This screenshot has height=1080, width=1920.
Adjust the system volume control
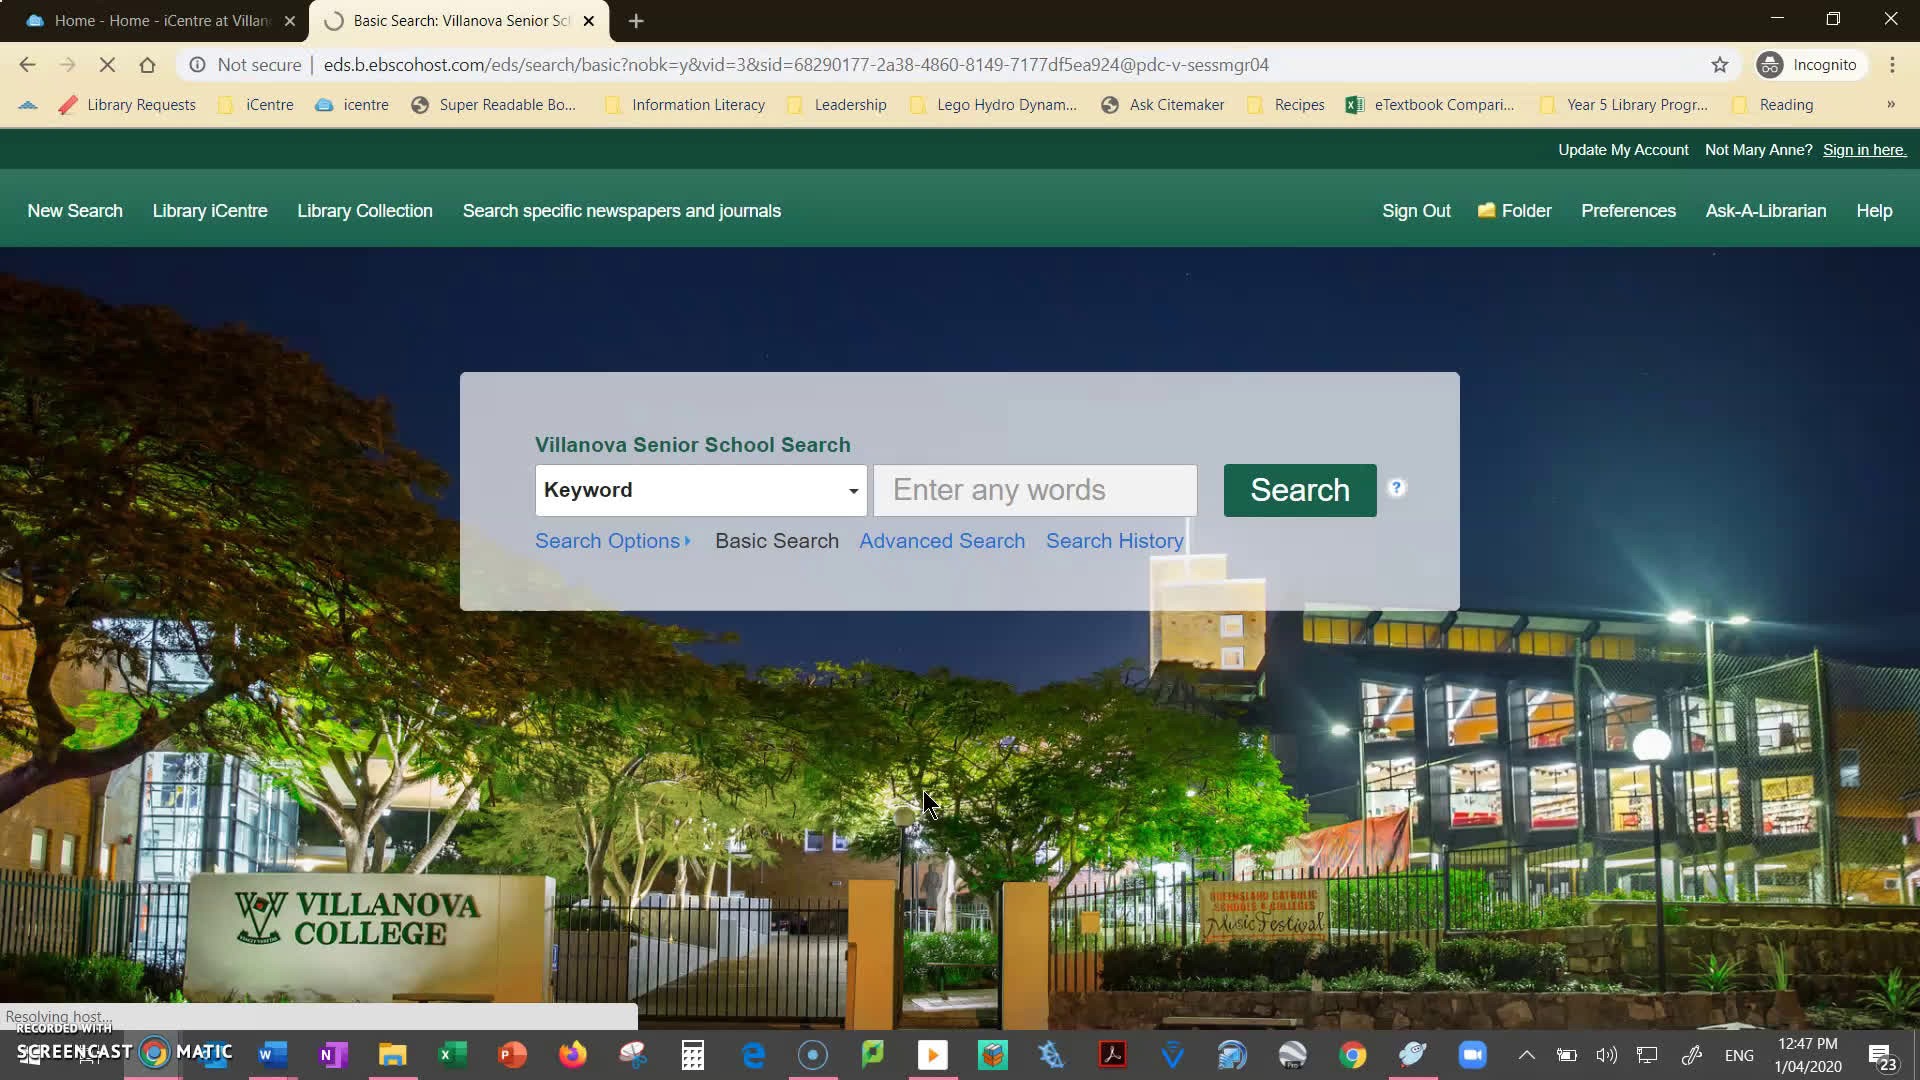pos(1606,1054)
